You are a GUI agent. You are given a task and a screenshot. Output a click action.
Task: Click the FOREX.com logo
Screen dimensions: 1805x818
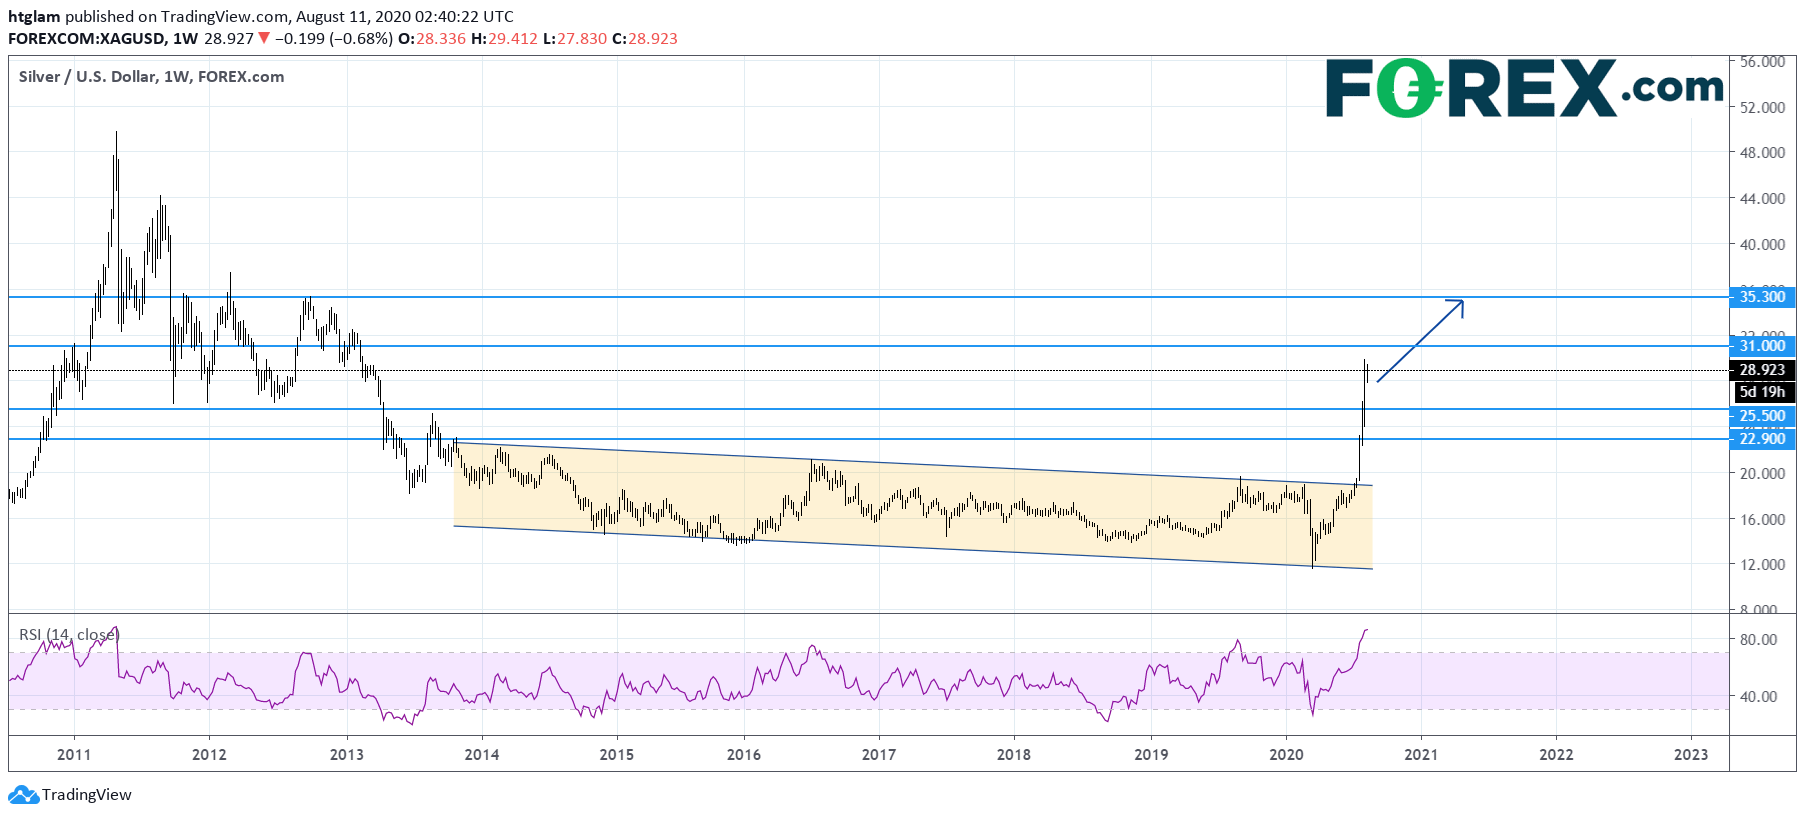tap(1524, 88)
